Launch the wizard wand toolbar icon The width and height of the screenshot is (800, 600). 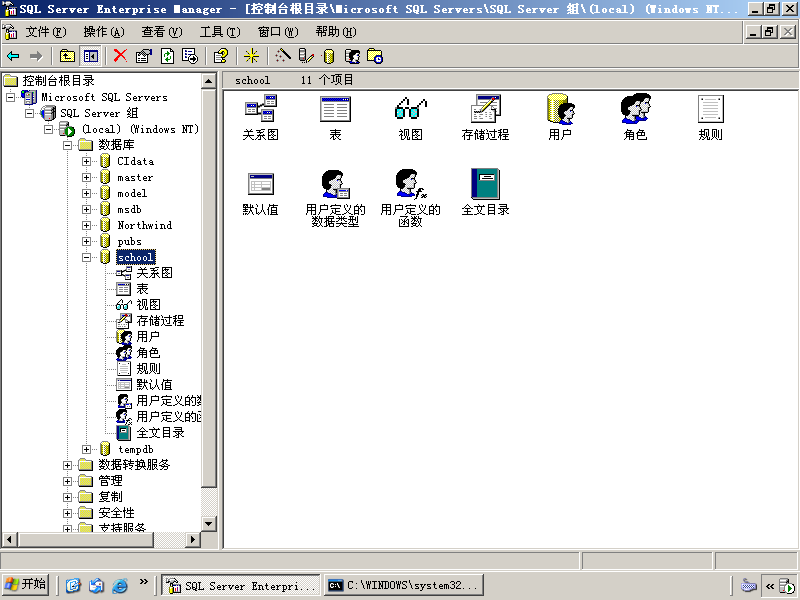tap(283, 56)
